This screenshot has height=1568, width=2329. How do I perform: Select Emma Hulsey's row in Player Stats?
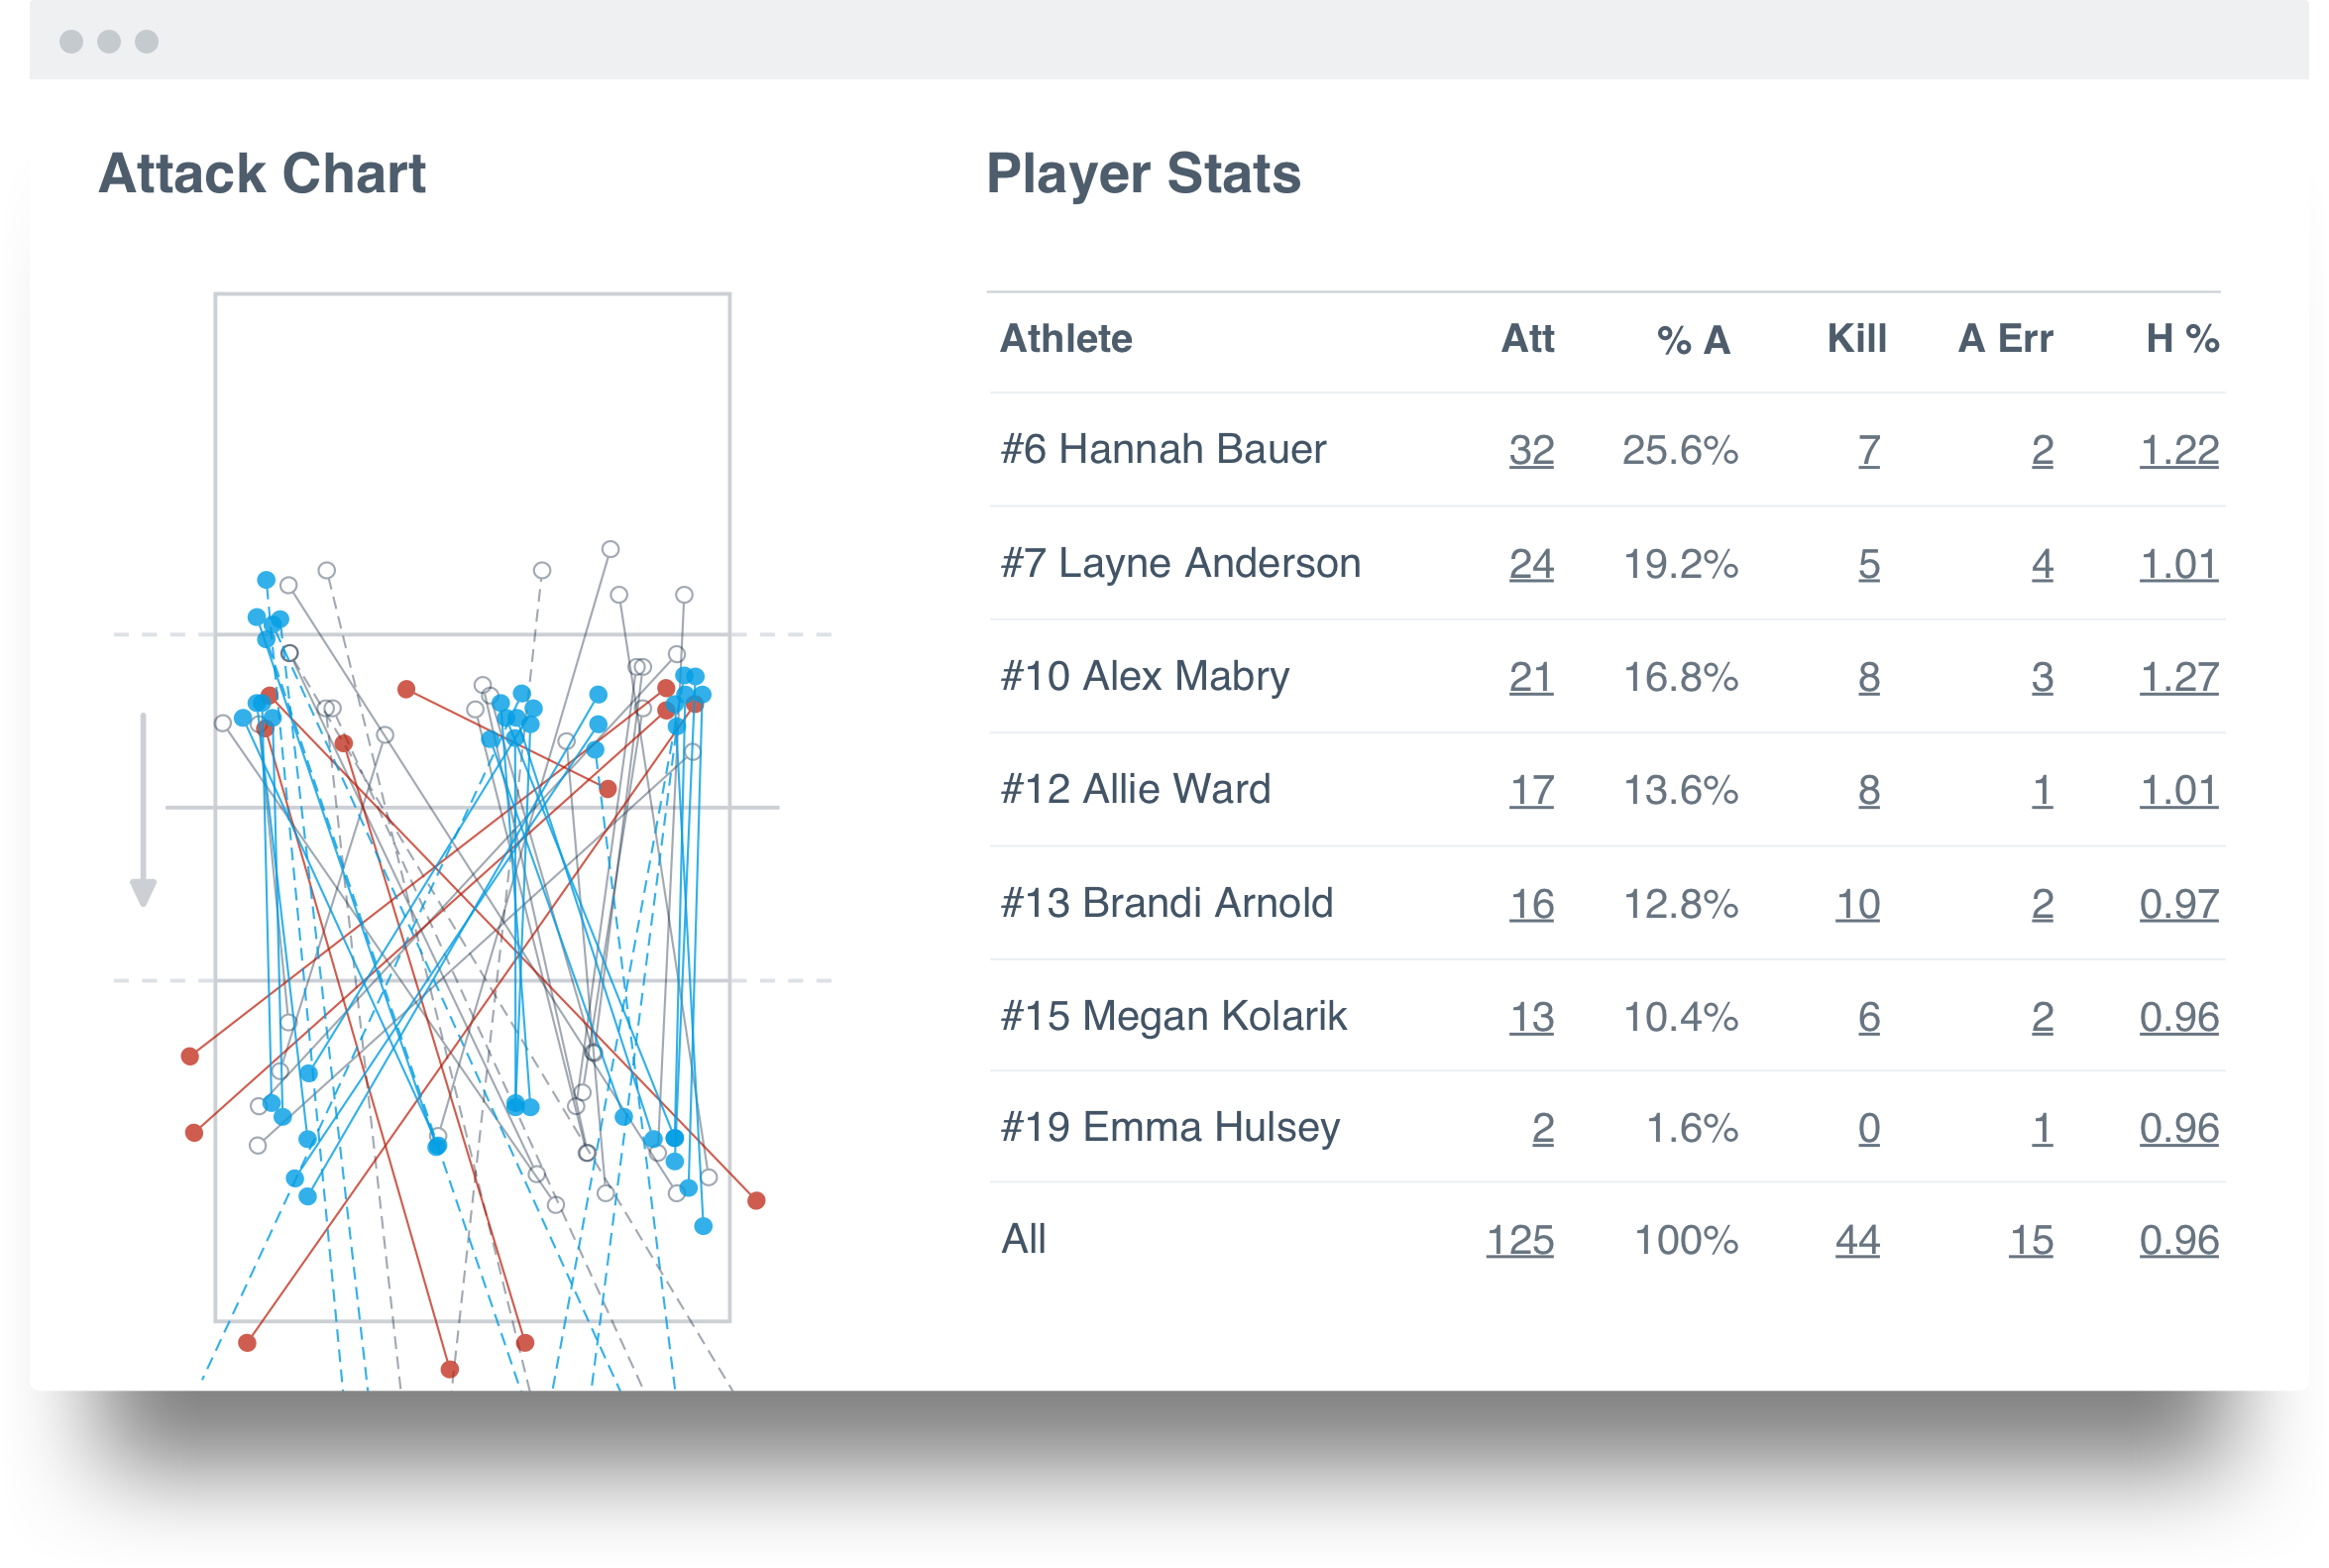[x=1172, y=1127]
